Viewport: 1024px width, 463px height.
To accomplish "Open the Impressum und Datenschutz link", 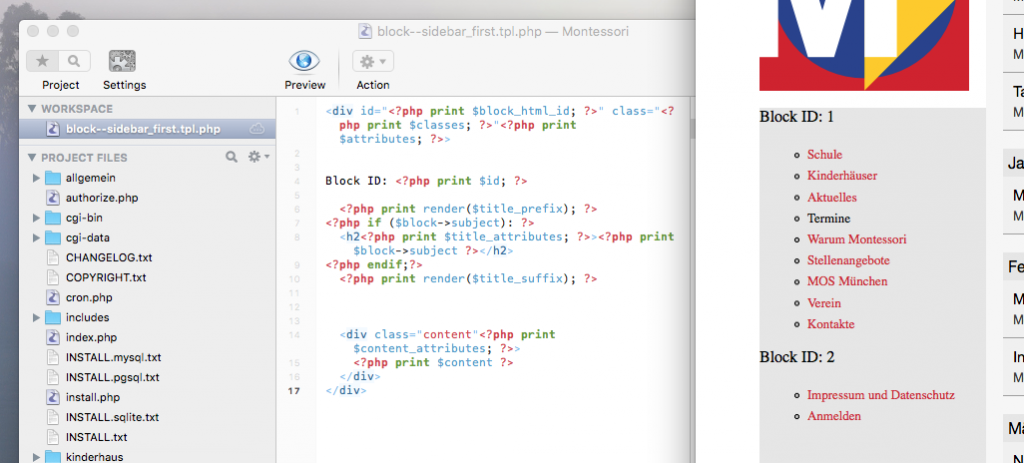I will click(x=880, y=395).
